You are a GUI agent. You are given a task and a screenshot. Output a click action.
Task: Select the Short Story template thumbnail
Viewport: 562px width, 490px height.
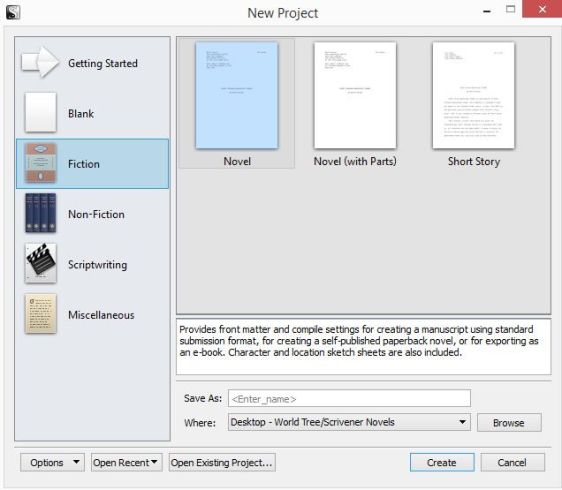click(x=473, y=95)
